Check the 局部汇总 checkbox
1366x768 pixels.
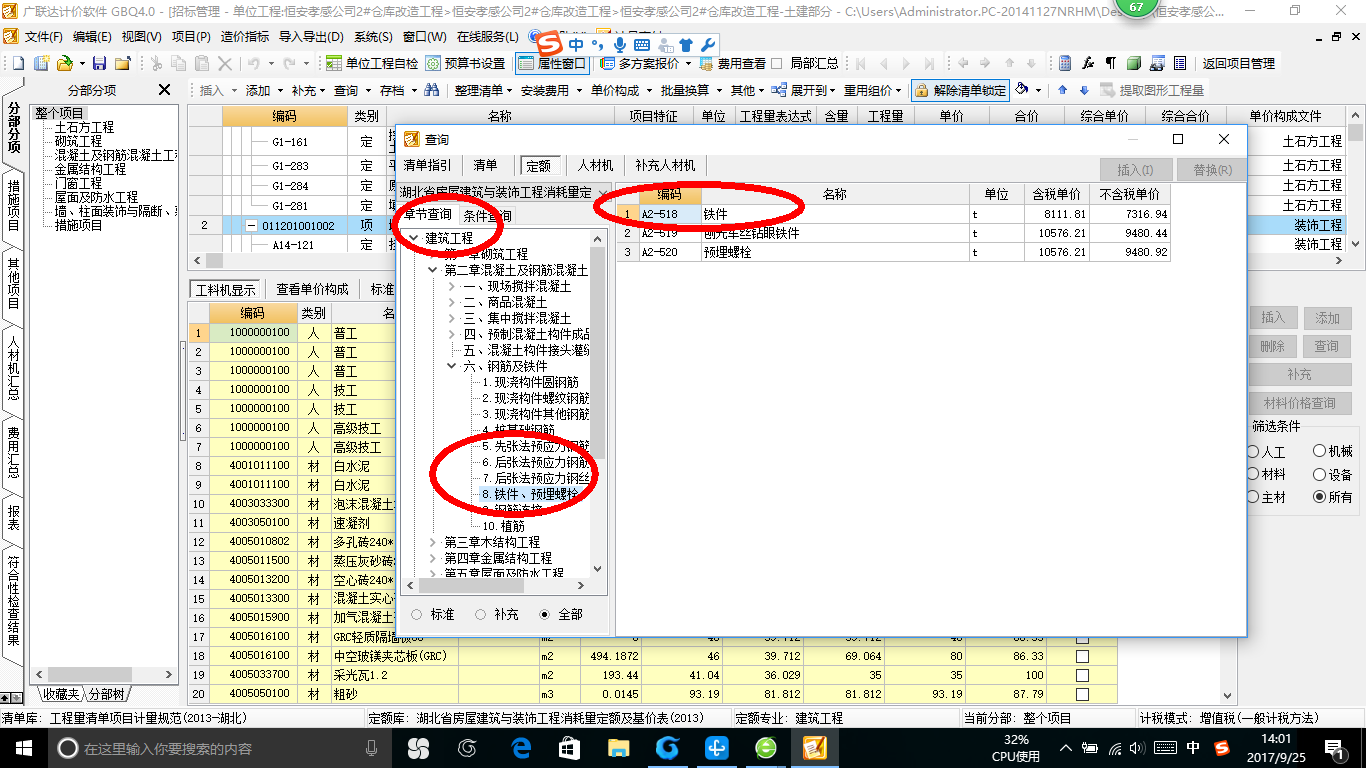point(778,63)
